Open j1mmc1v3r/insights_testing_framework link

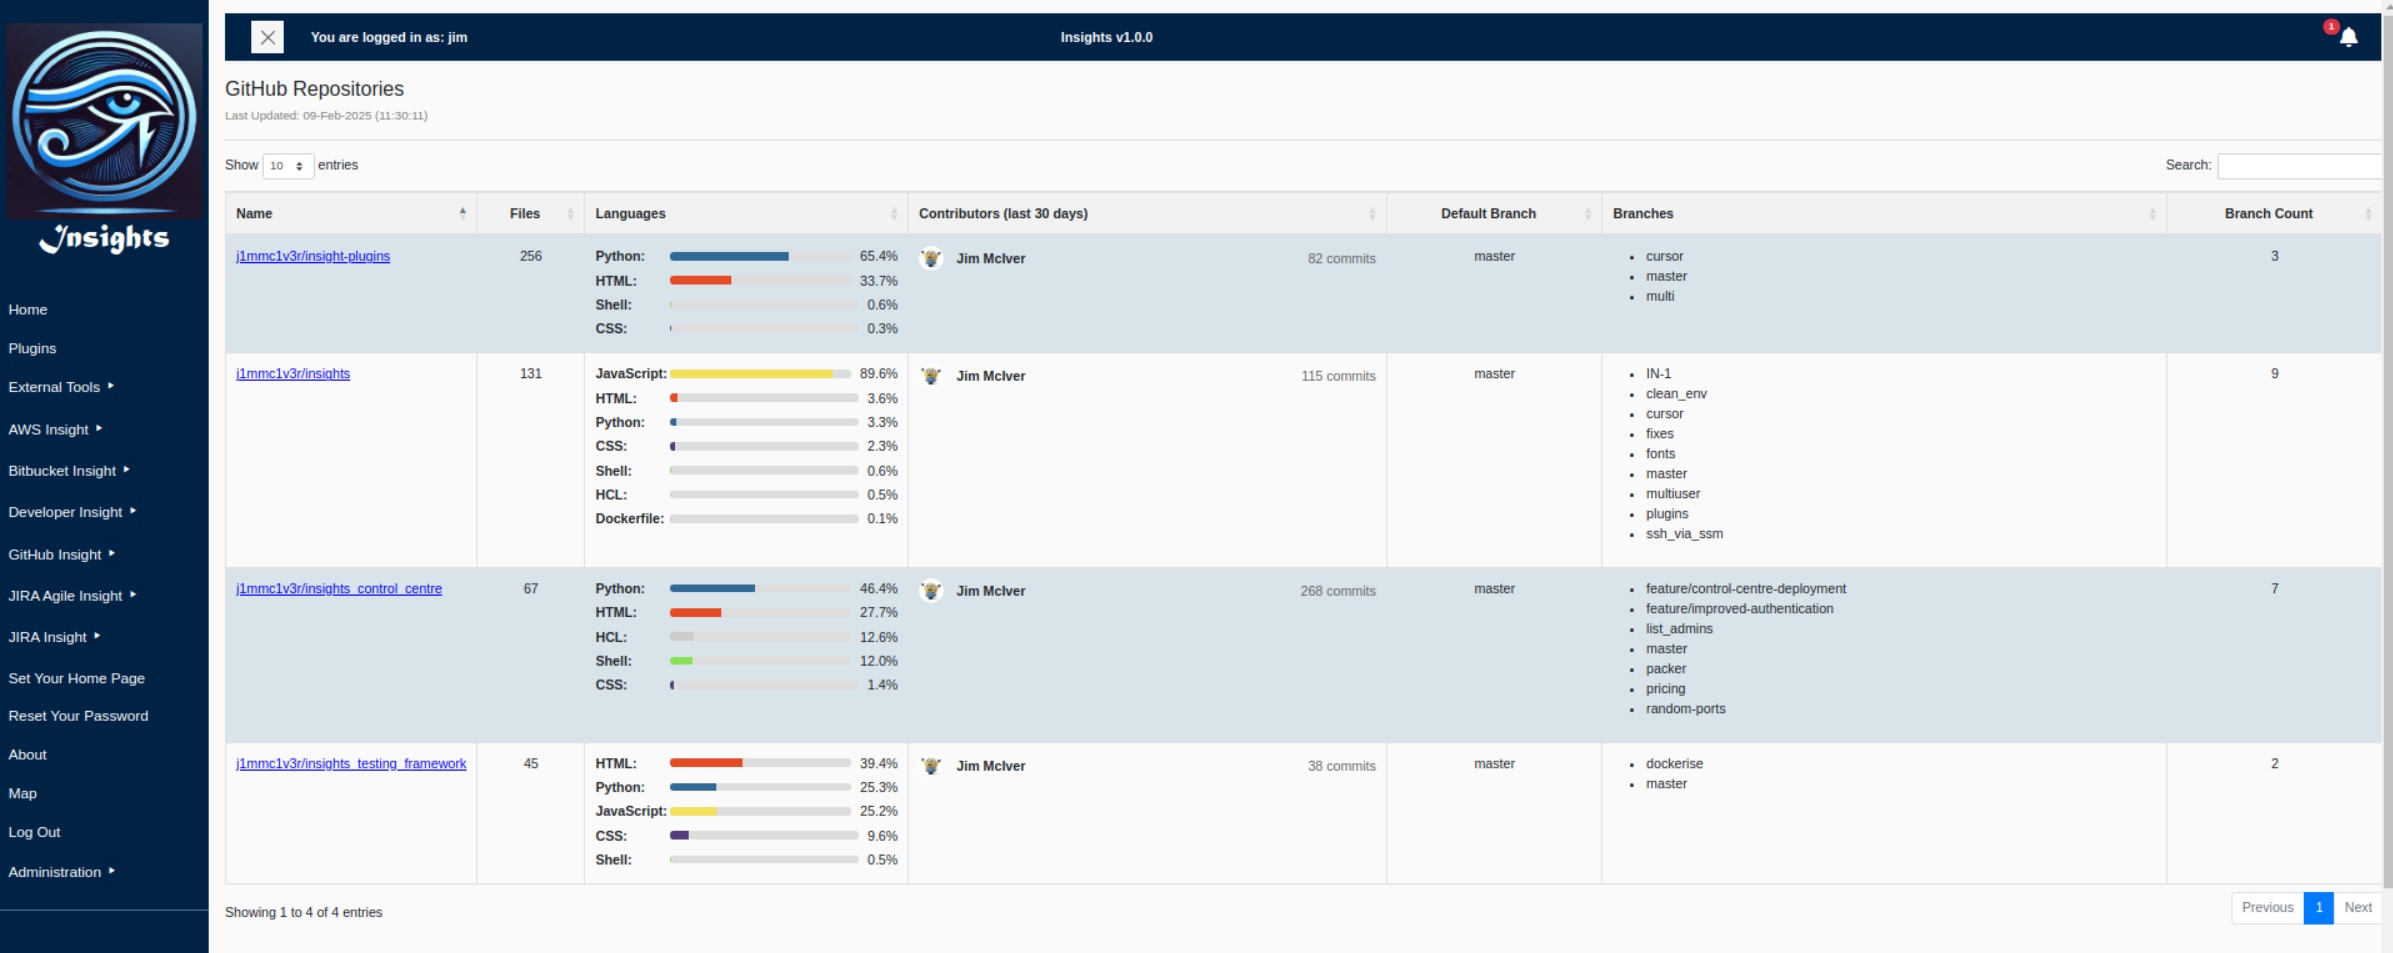(x=351, y=764)
